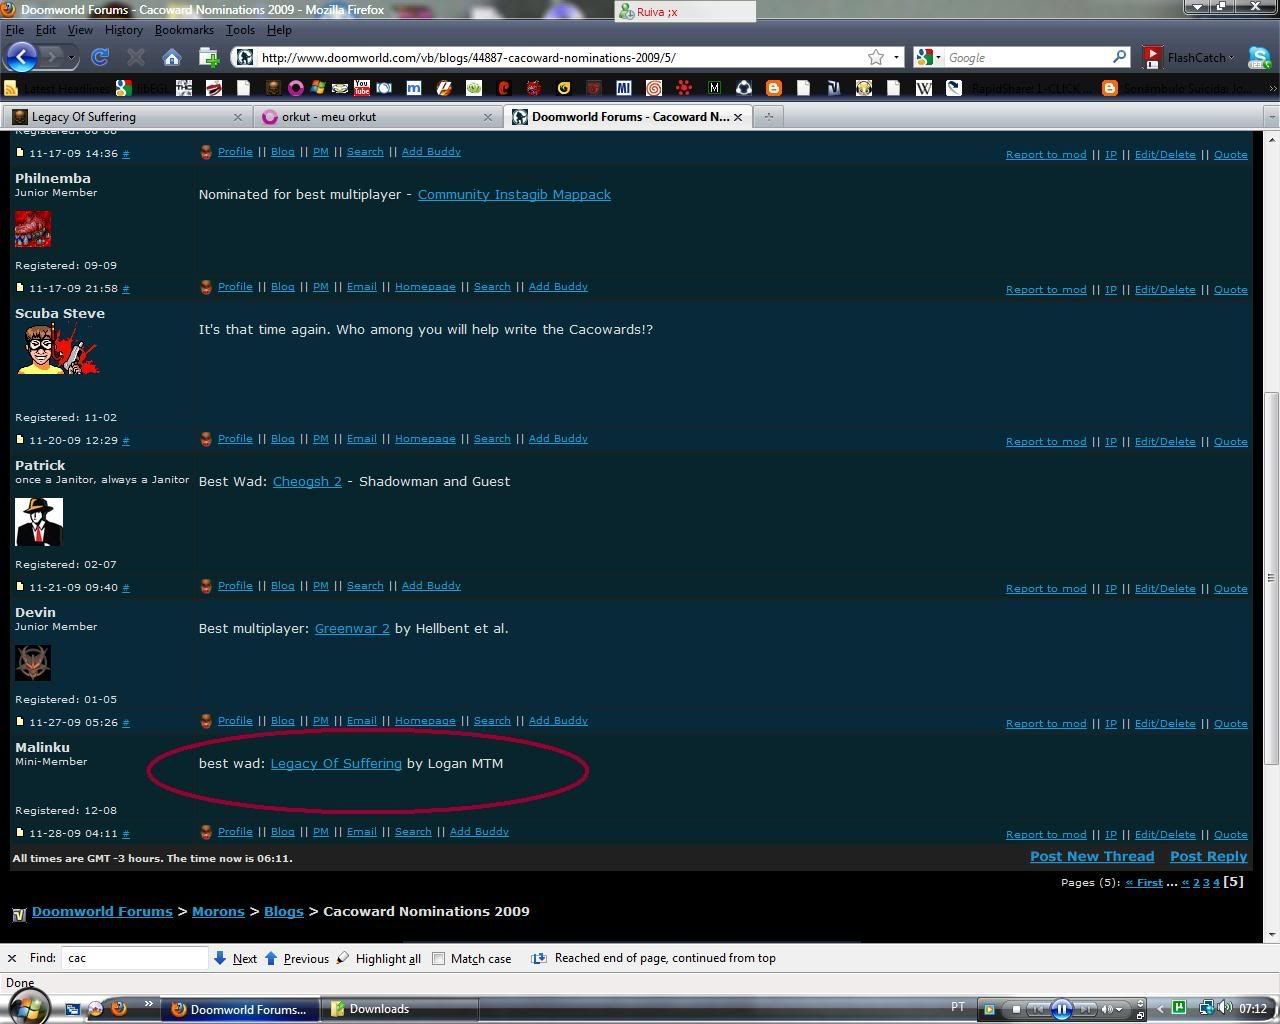
Task: Open the volume icon in system tray
Action: click(x=1225, y=1008)
